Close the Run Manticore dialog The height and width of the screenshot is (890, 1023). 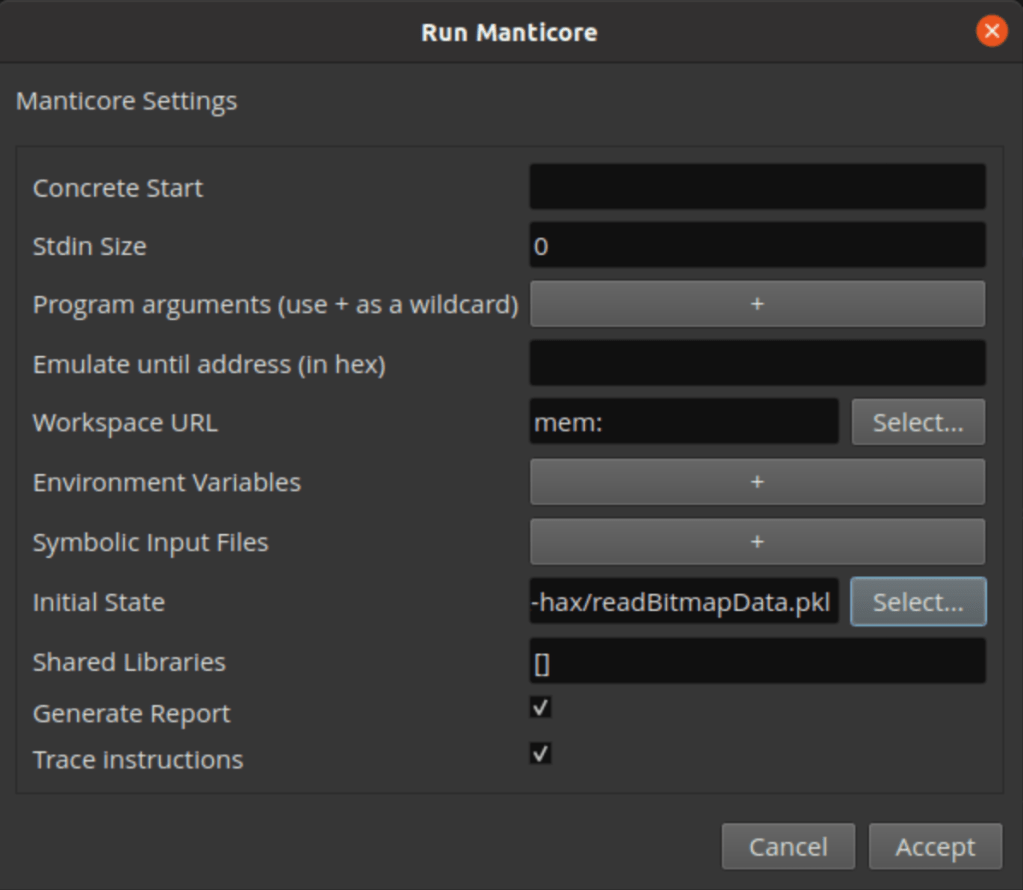pos(990,32)
